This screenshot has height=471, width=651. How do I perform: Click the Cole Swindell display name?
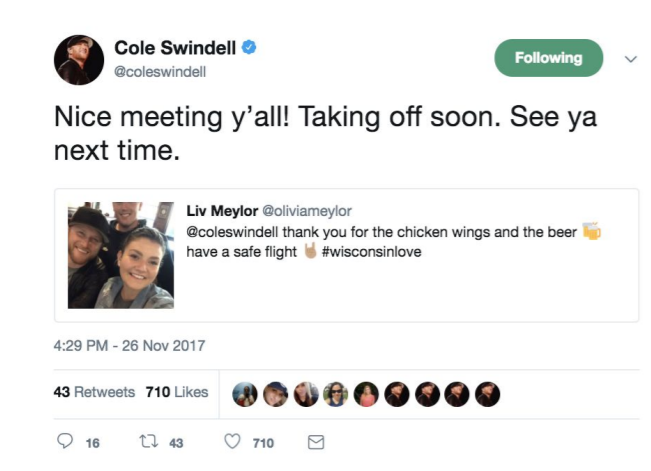pos(175,48)
